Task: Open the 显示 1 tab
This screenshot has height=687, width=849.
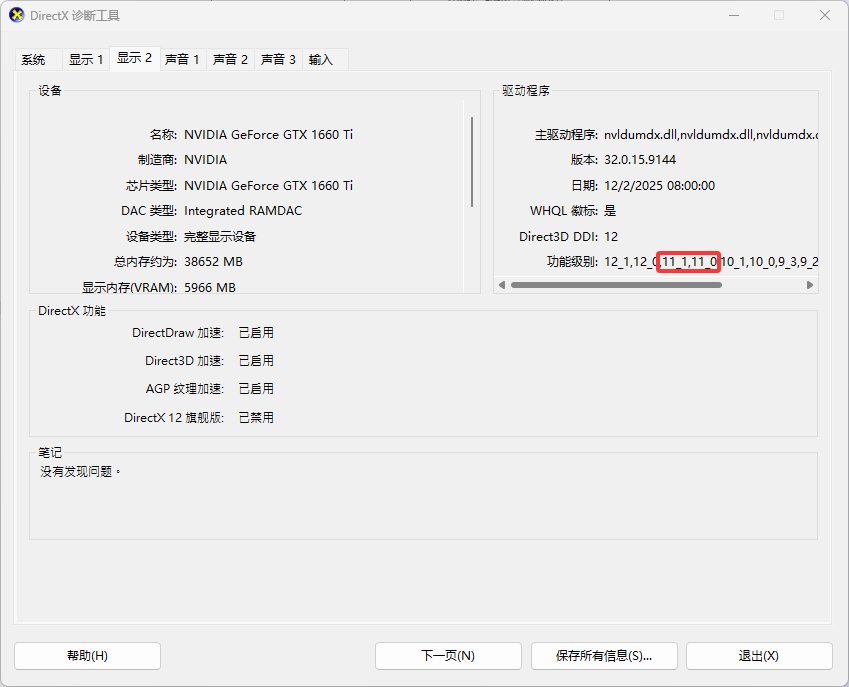Action: pos(86,59)
